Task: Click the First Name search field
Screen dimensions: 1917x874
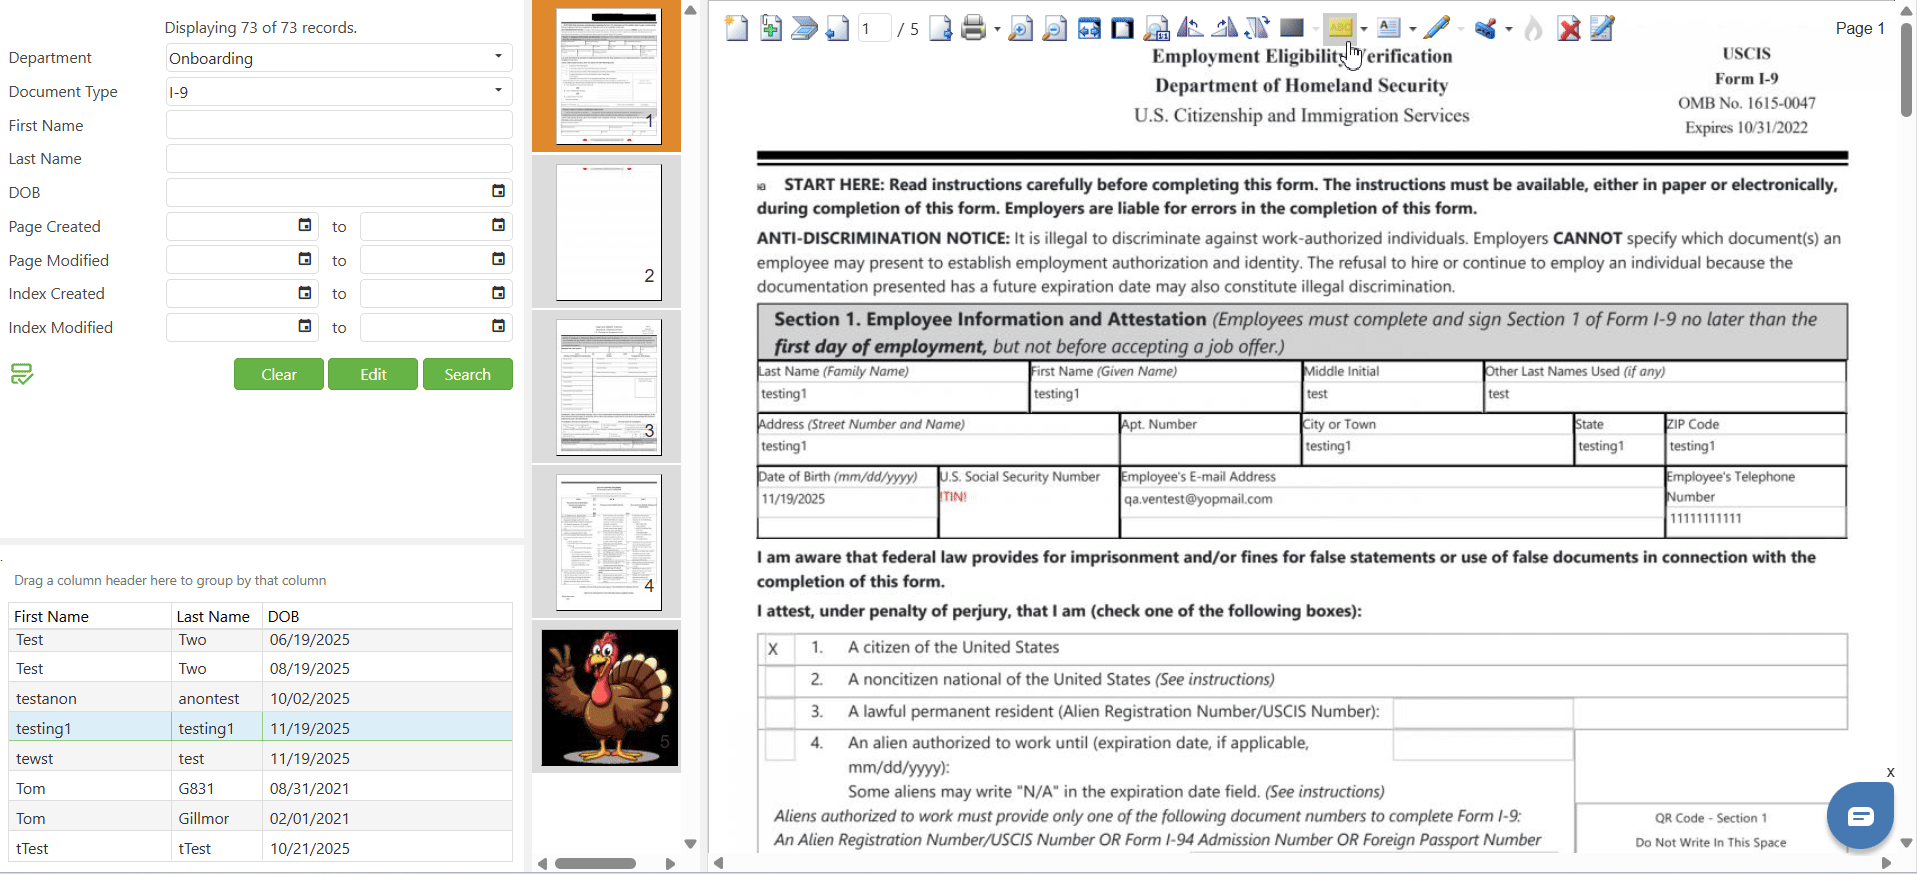Action: tap(339, 125)
